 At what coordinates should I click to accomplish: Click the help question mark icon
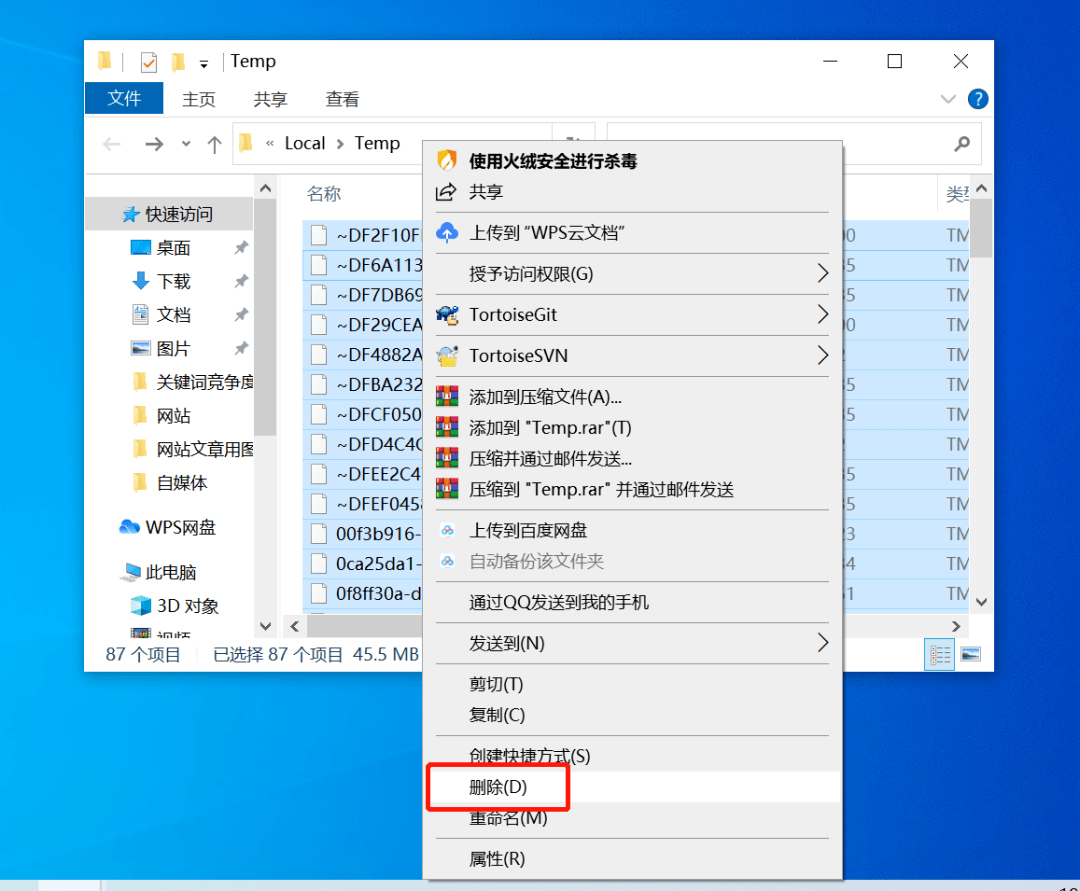click(977, 99)
